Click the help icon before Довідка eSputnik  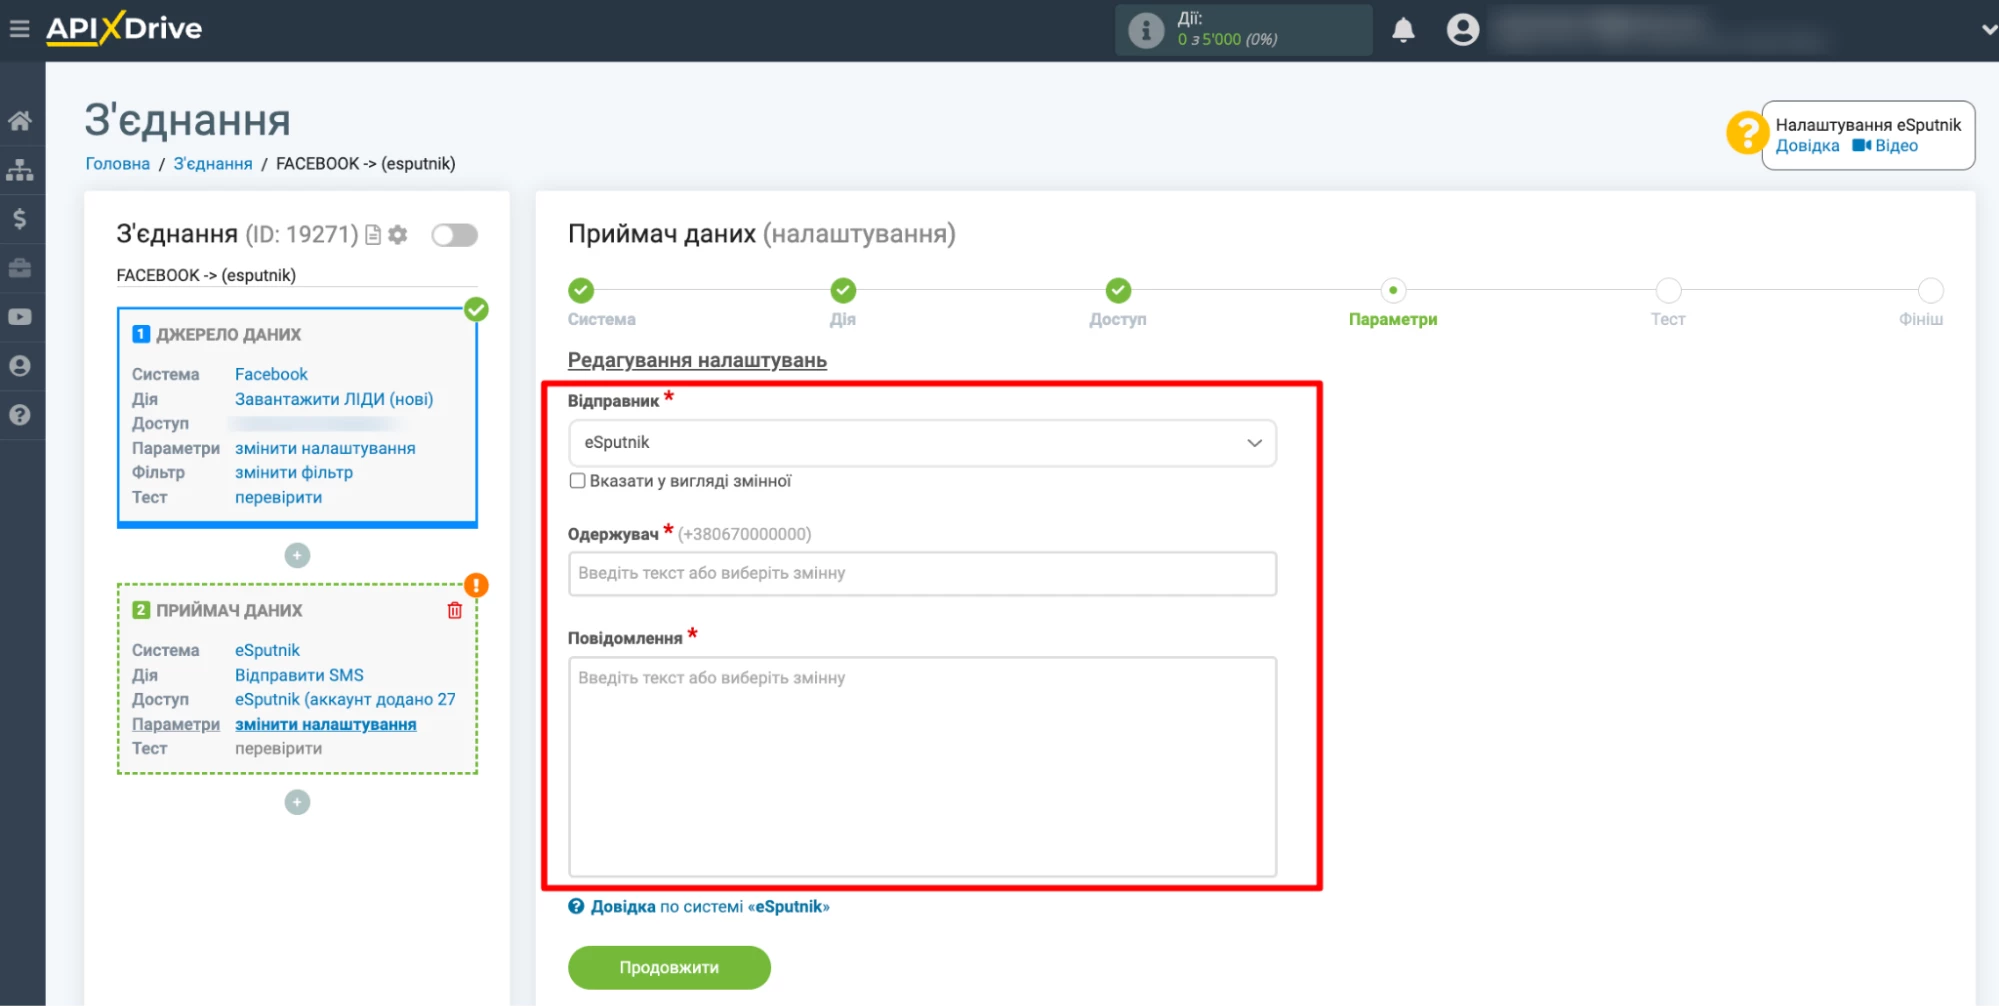[576, 907]
